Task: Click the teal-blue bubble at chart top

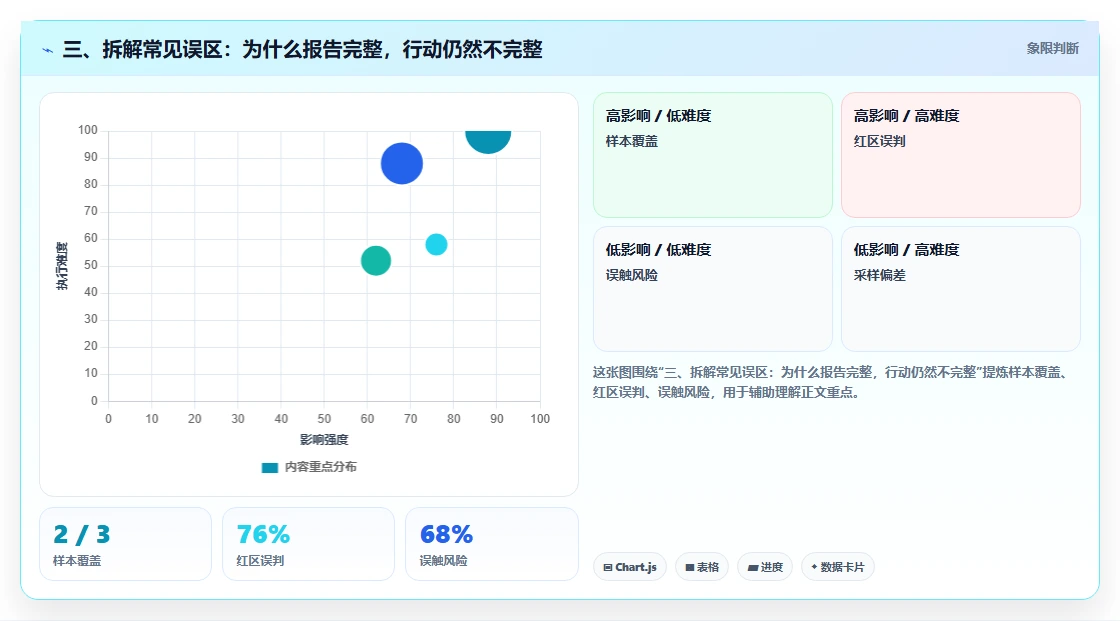Action: tap(488, 141)
